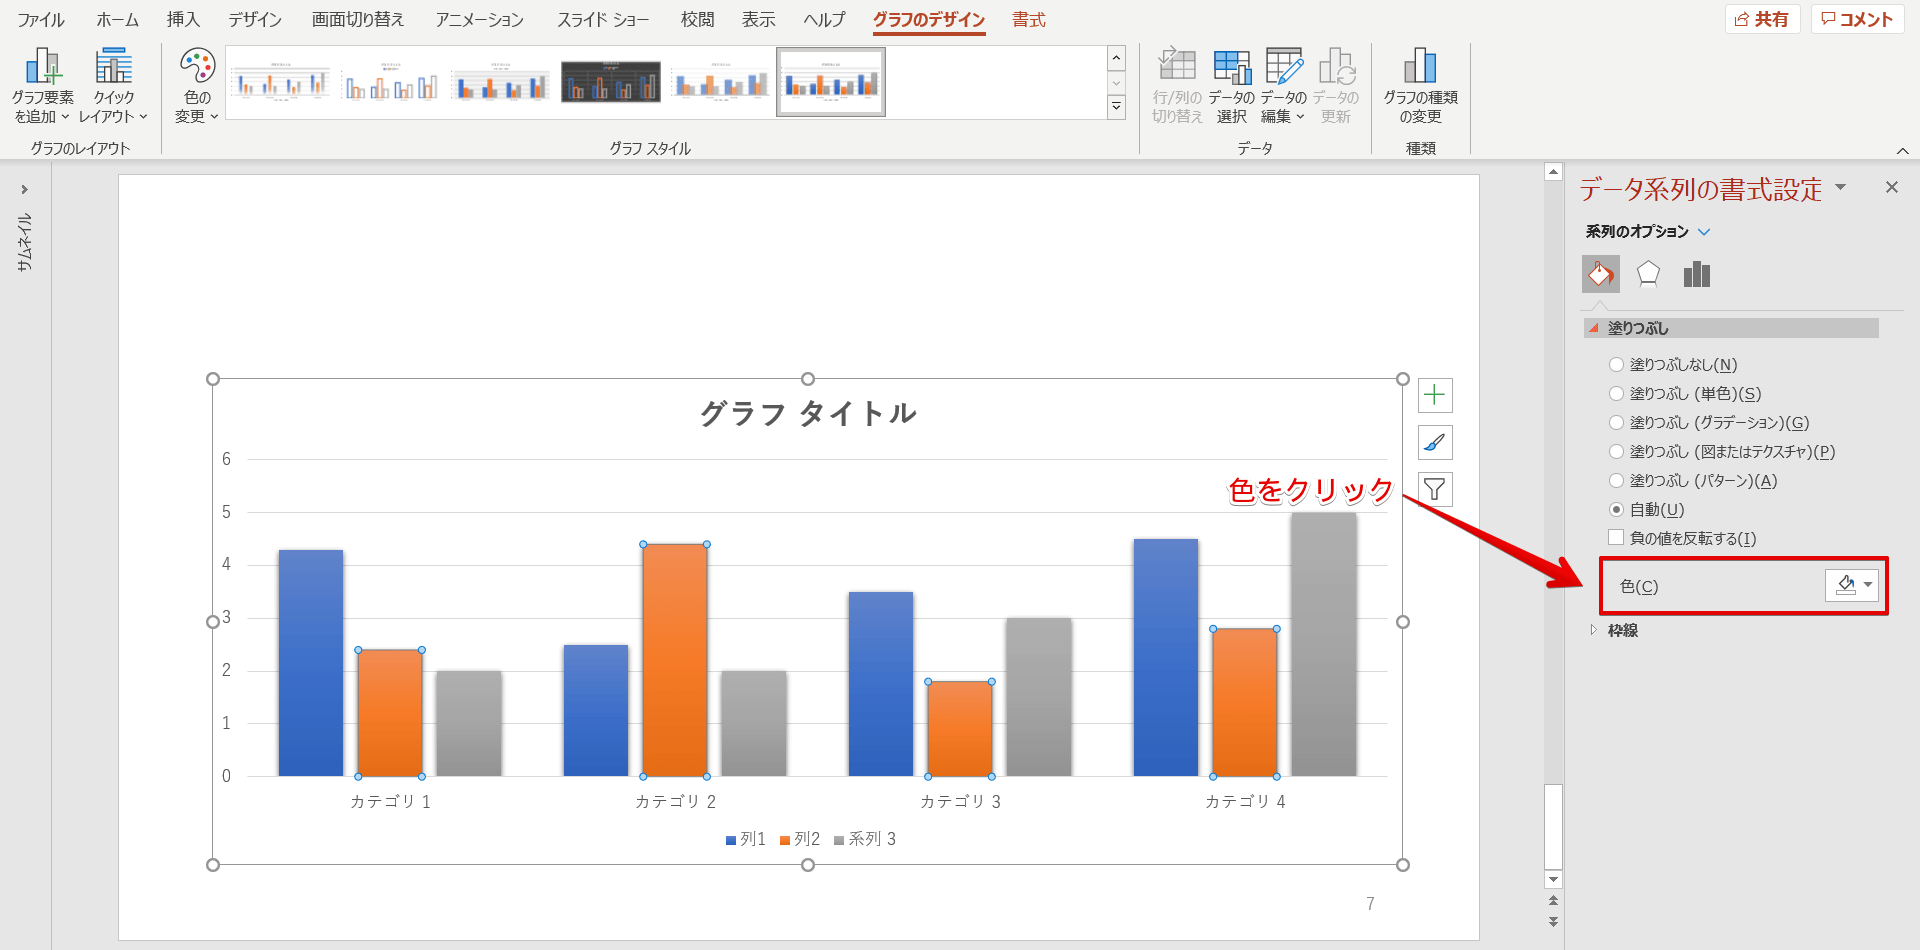This screenshot has height=950, width=1920.
Task: Click the グラフ タイトル chart title
Action: coord(808,413)
